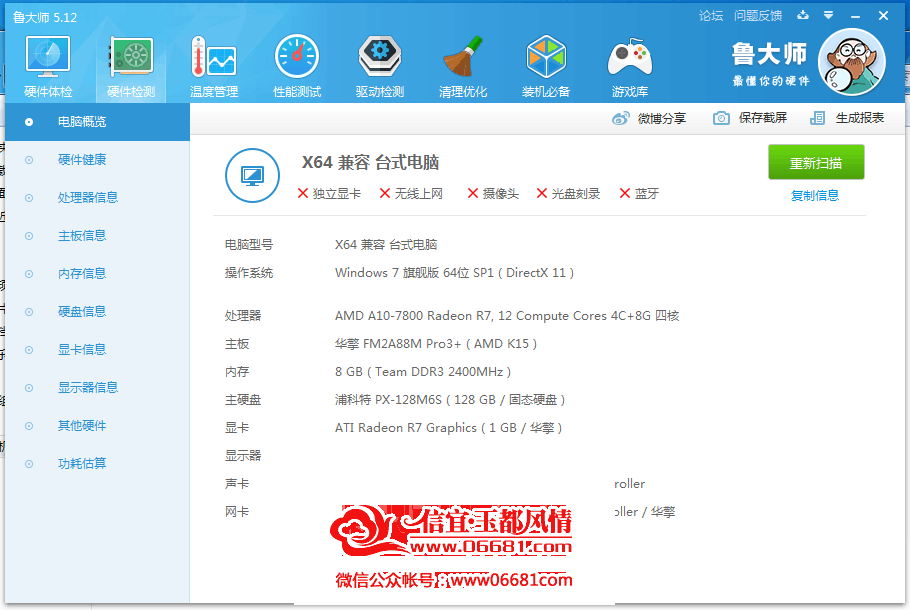Image resolution: width=910 pixels, height=610 pixels.
Task: Click Windows 7 旗舰版 64位 SP1 text
Action: [x=454, y=273]
